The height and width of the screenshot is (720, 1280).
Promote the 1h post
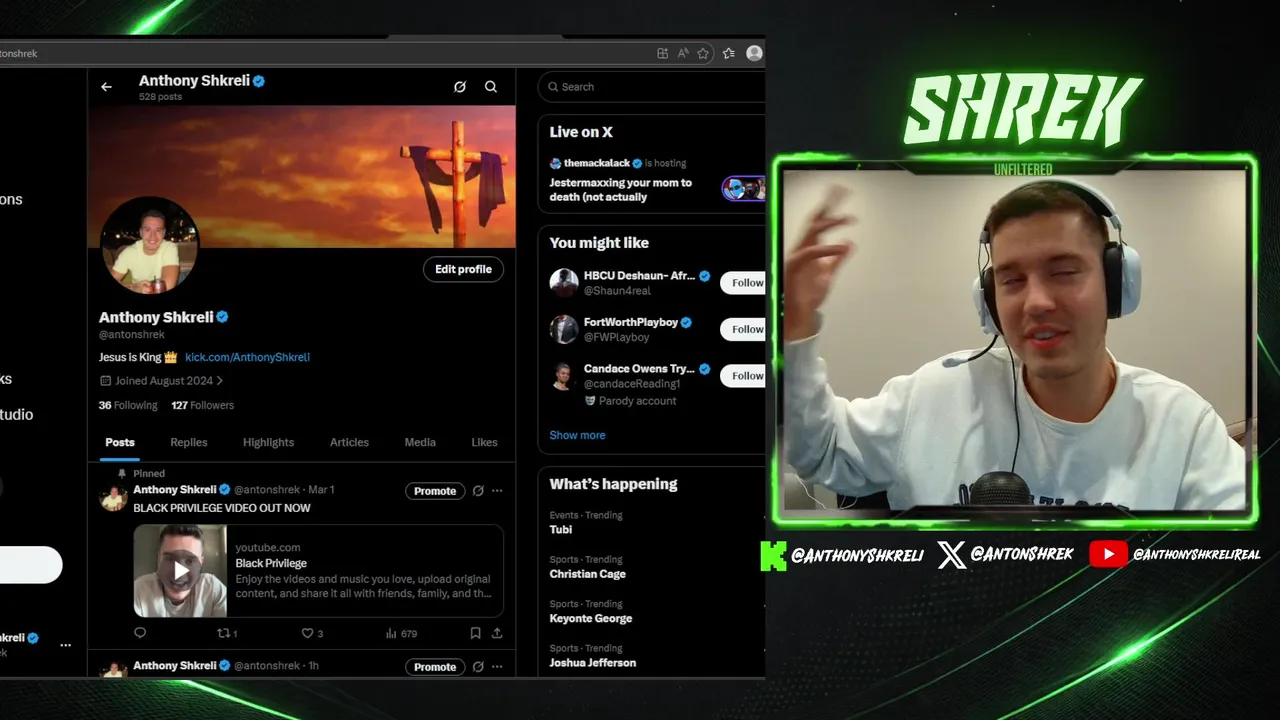(x=435, y=667)
